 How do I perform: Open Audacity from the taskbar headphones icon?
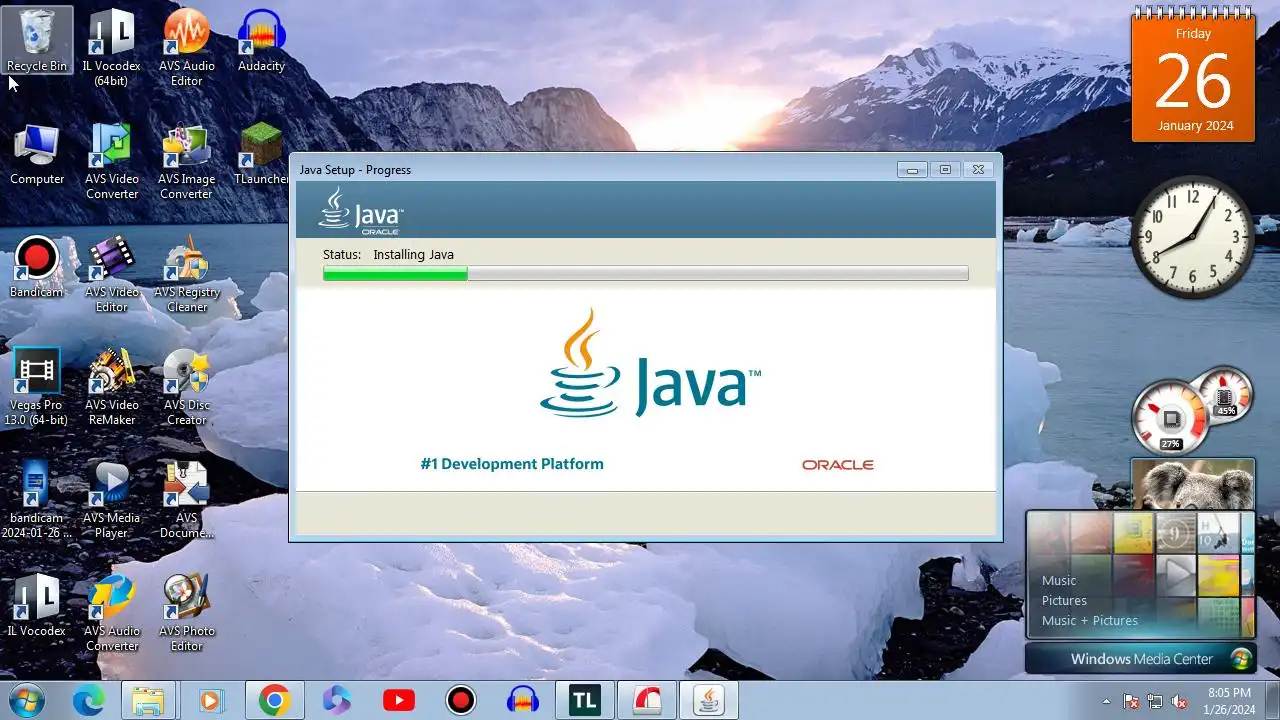click(523, 701)
